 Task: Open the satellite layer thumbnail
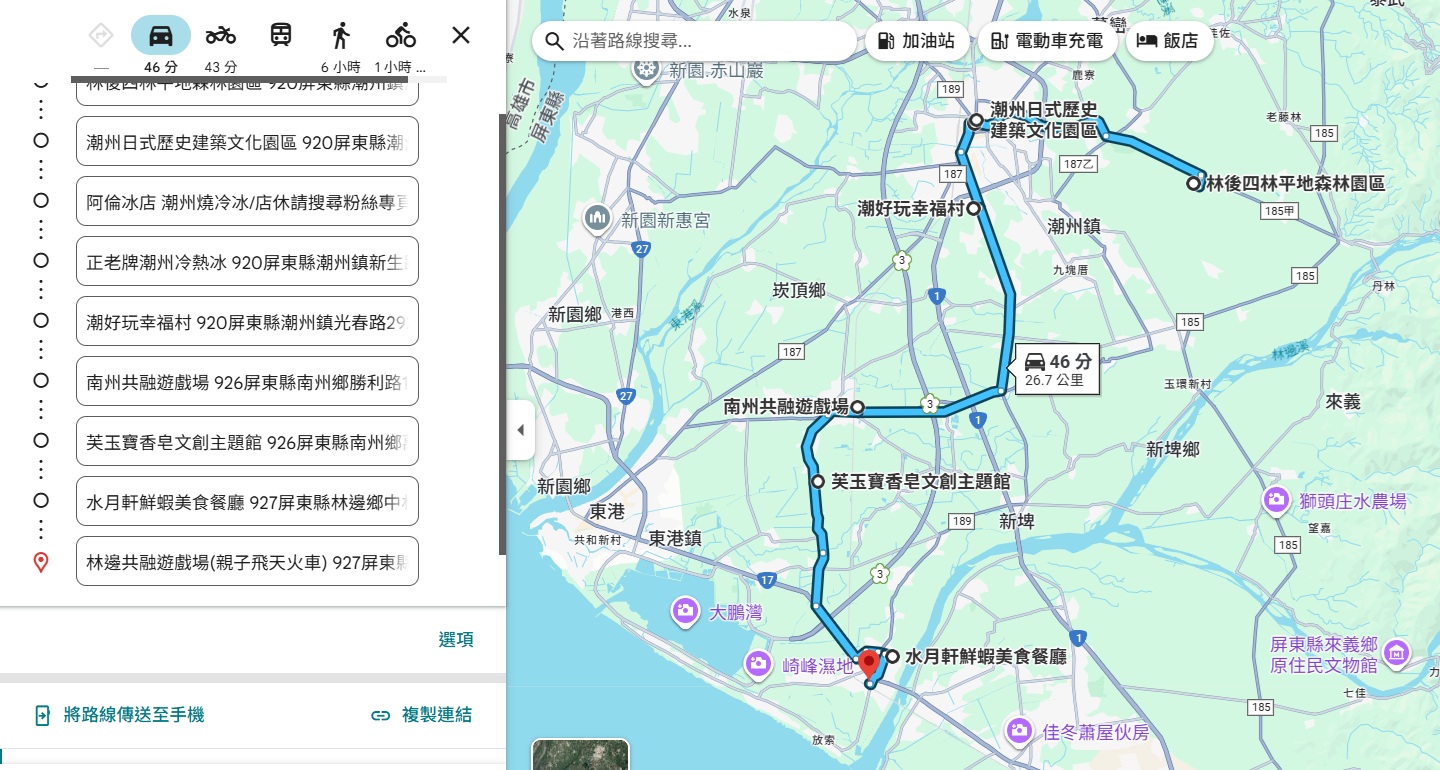(x=580, y=755)
